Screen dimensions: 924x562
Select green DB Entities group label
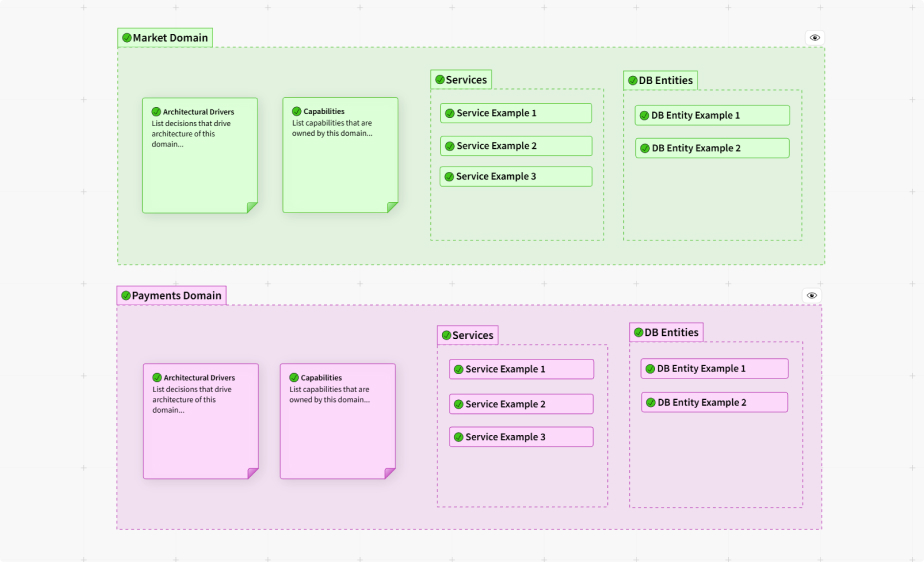click(x=666, y=80)
